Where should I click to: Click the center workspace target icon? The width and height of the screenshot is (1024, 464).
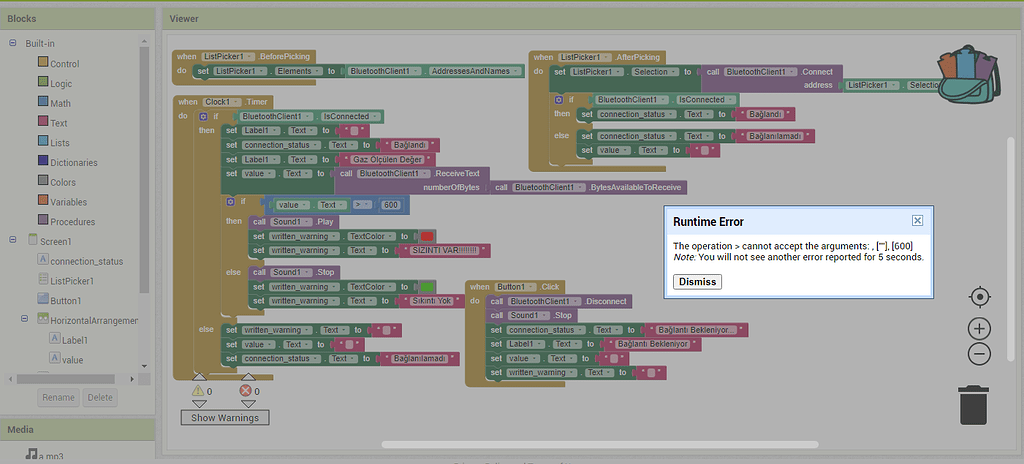979,297
